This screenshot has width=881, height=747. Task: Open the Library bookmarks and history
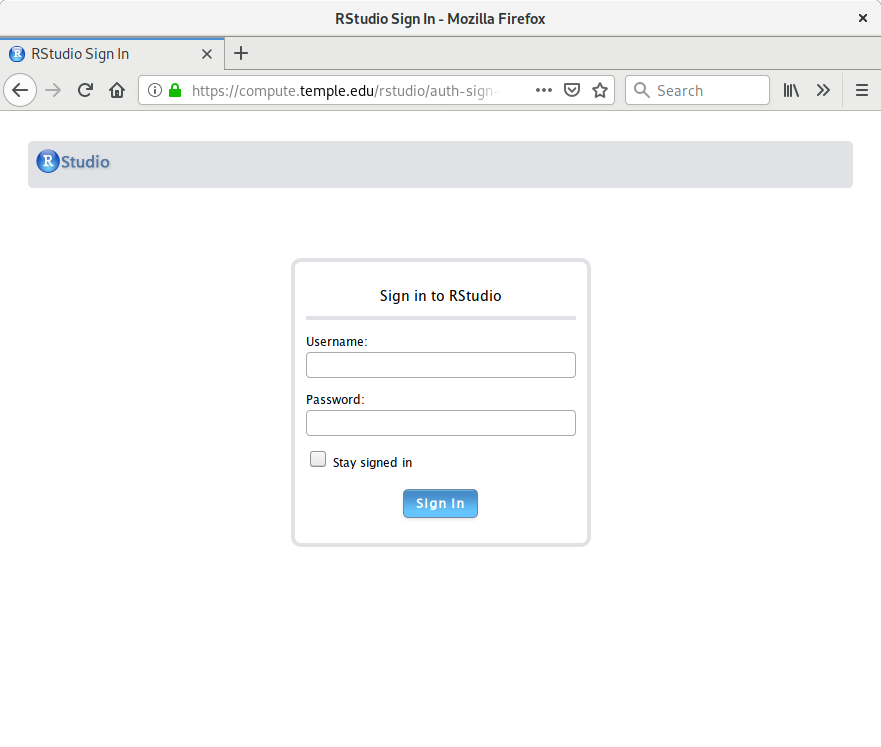click(791, 90)
